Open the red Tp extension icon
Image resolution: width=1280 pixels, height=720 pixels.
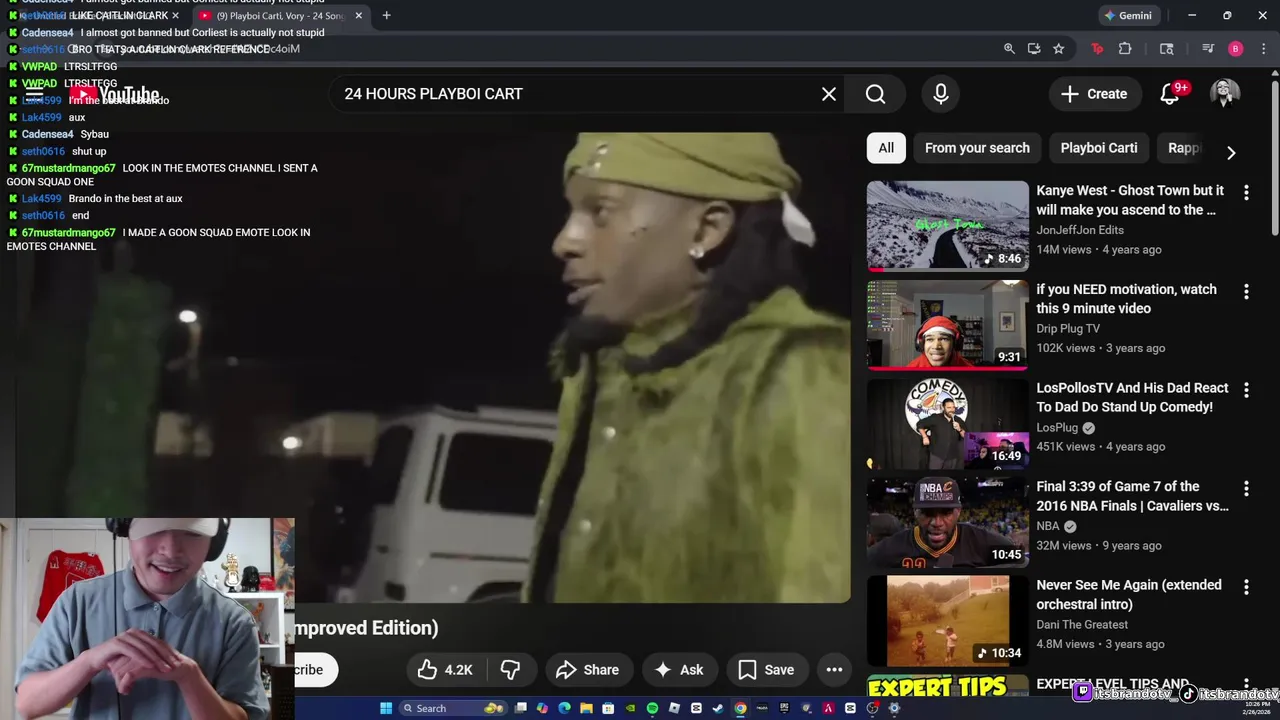point(1097,49)
